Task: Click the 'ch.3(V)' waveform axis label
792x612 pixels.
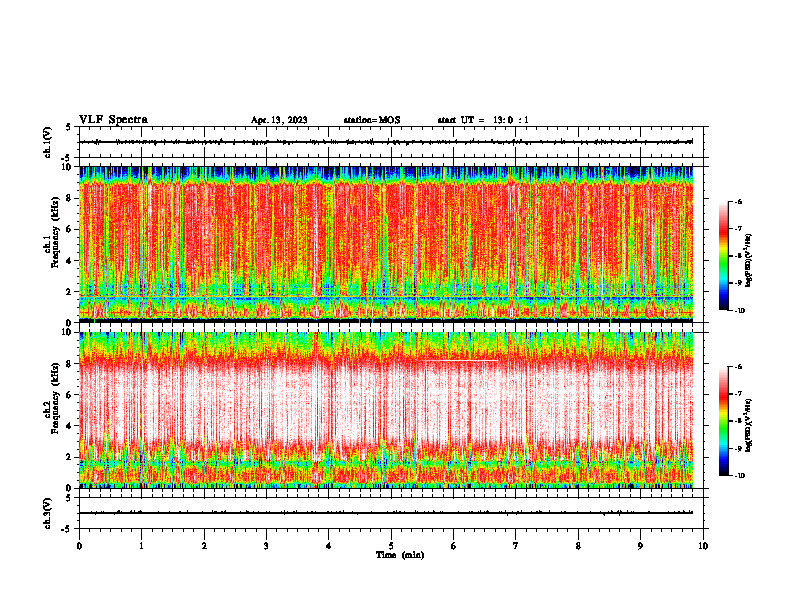Action: pos(47,513)
